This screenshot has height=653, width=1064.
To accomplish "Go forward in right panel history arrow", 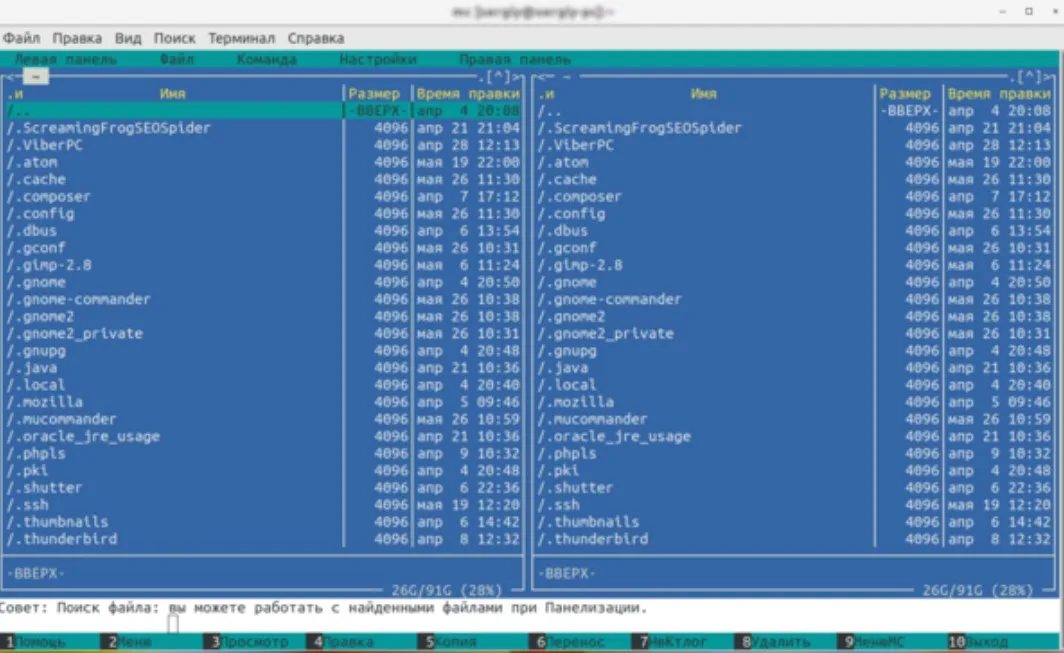I will [x=1048, y=76].
